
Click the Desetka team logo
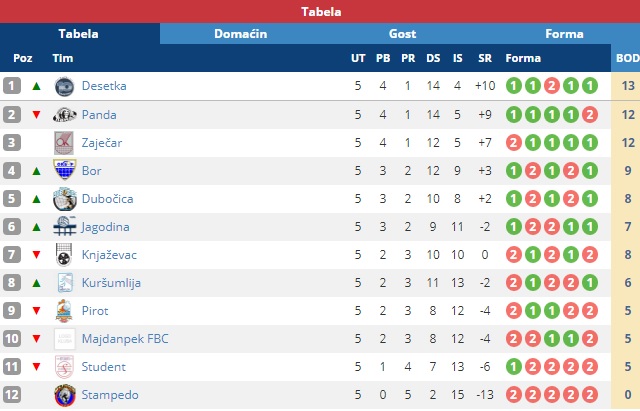point(64,86)
